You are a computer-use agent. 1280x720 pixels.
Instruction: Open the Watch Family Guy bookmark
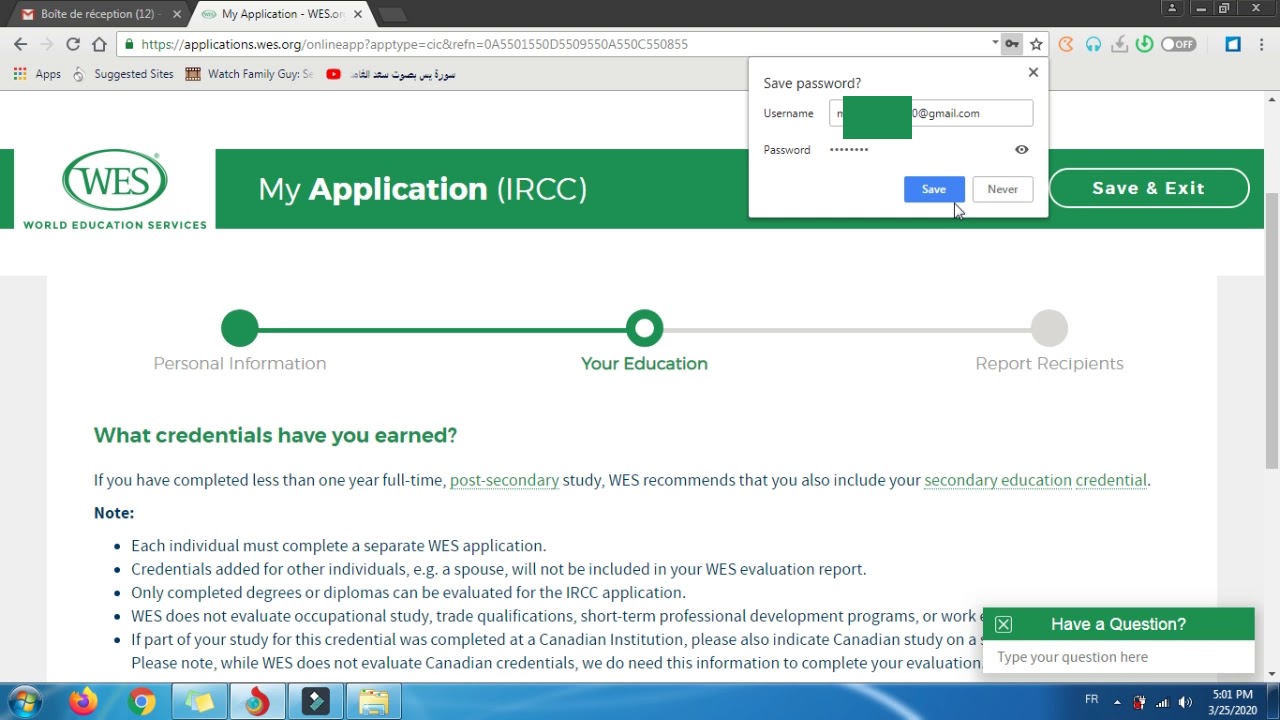pos(250,74)
